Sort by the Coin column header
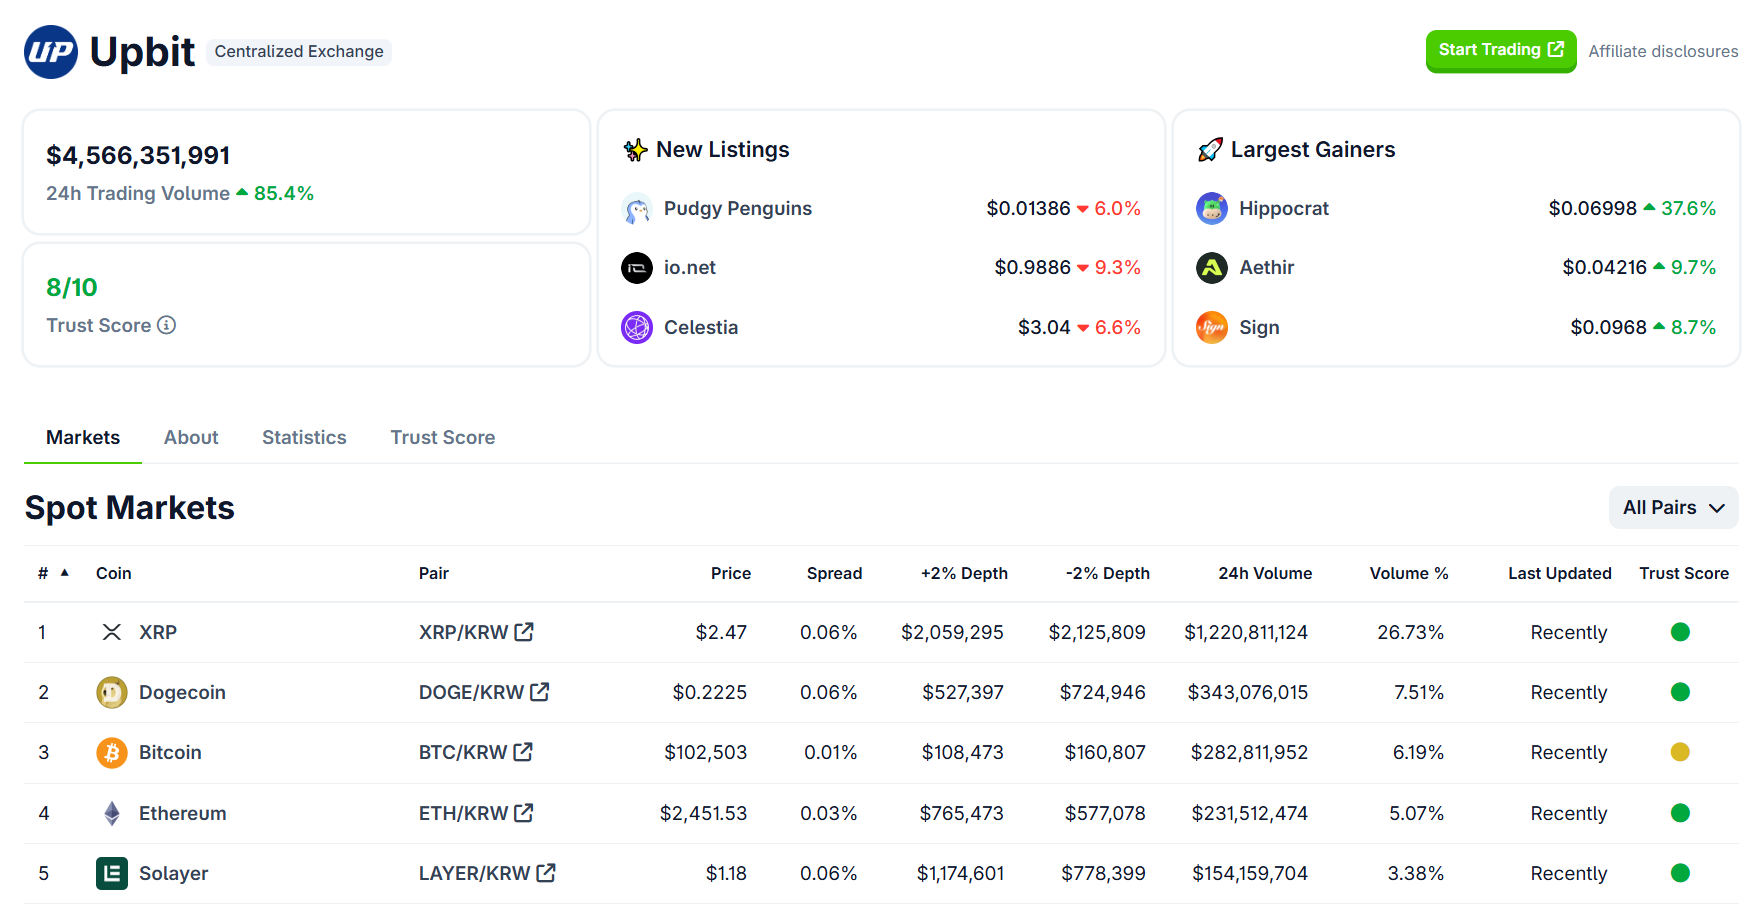The width and height of the screenshot is (1756, 917). (x=114, y=573)
